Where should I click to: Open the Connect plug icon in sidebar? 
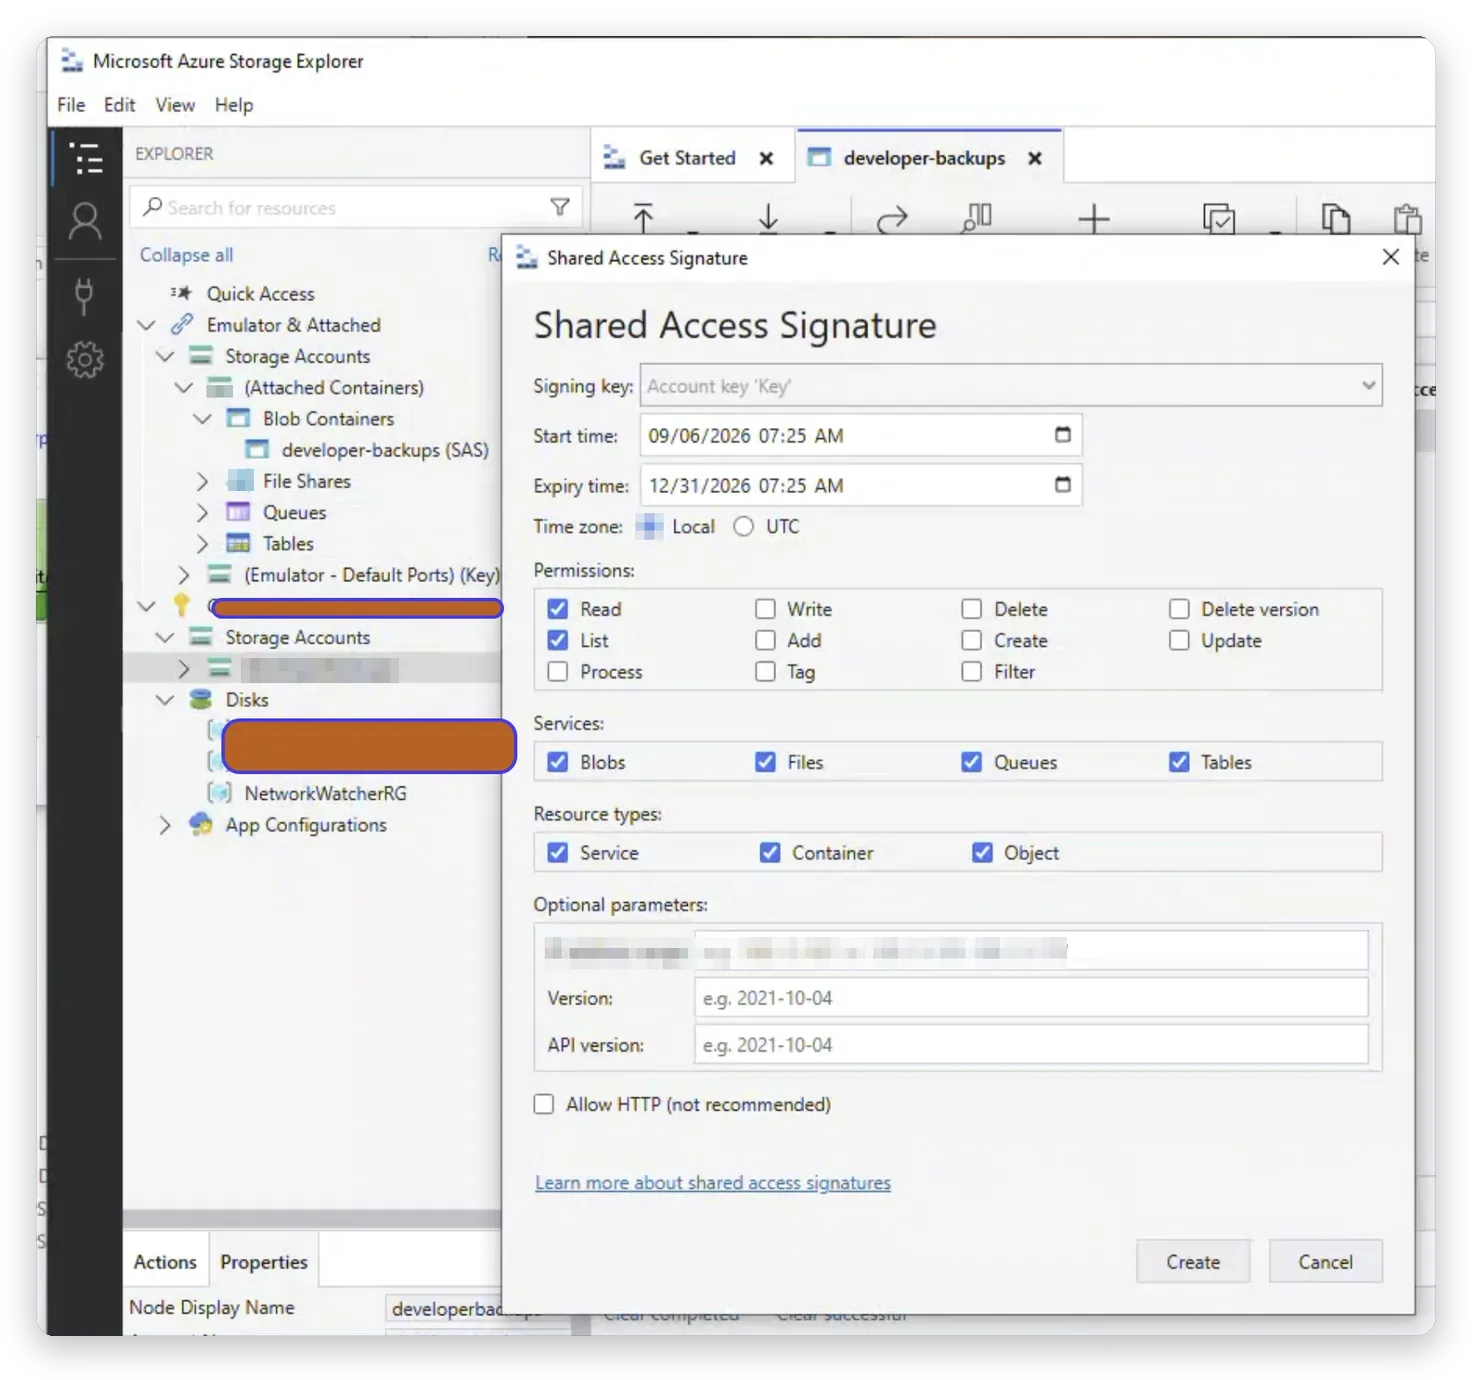pos(85,295)
